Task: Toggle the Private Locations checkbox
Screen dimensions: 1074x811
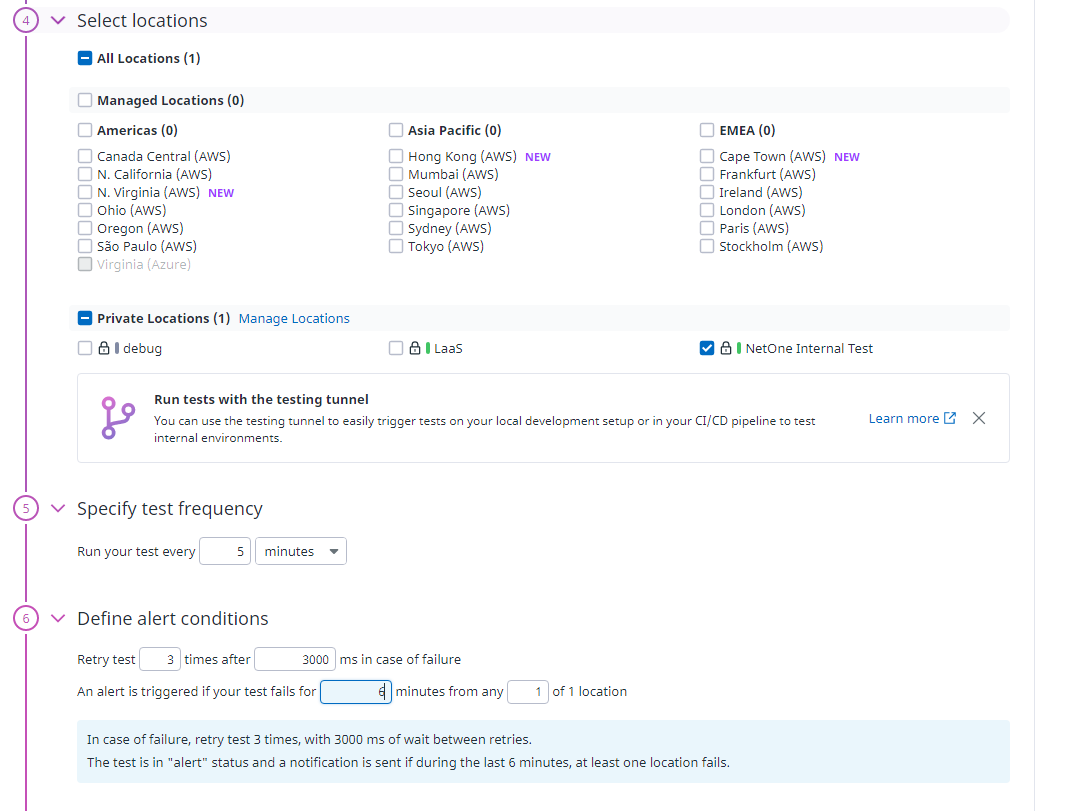Action: tap(85, 319)
